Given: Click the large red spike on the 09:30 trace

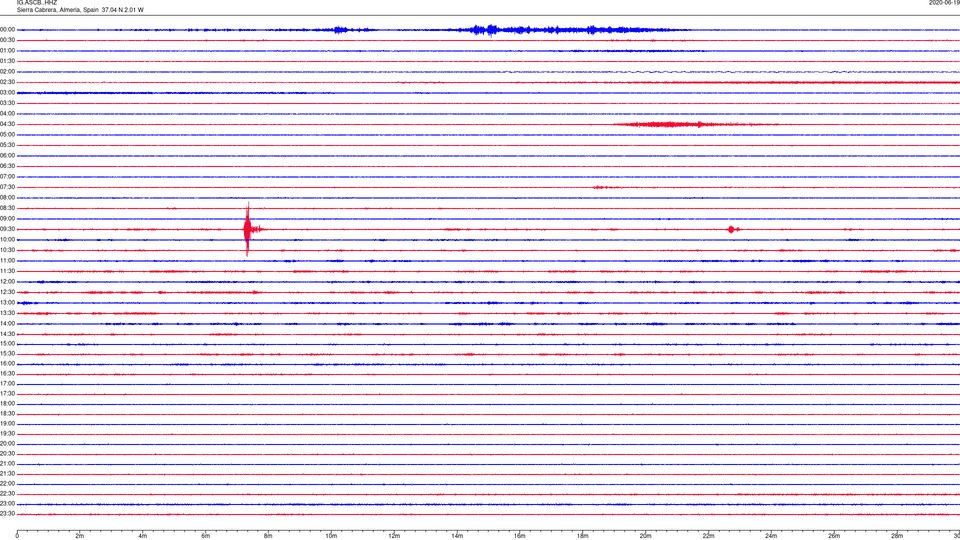Looking at the screenshot, I should (x=247, y=230).
